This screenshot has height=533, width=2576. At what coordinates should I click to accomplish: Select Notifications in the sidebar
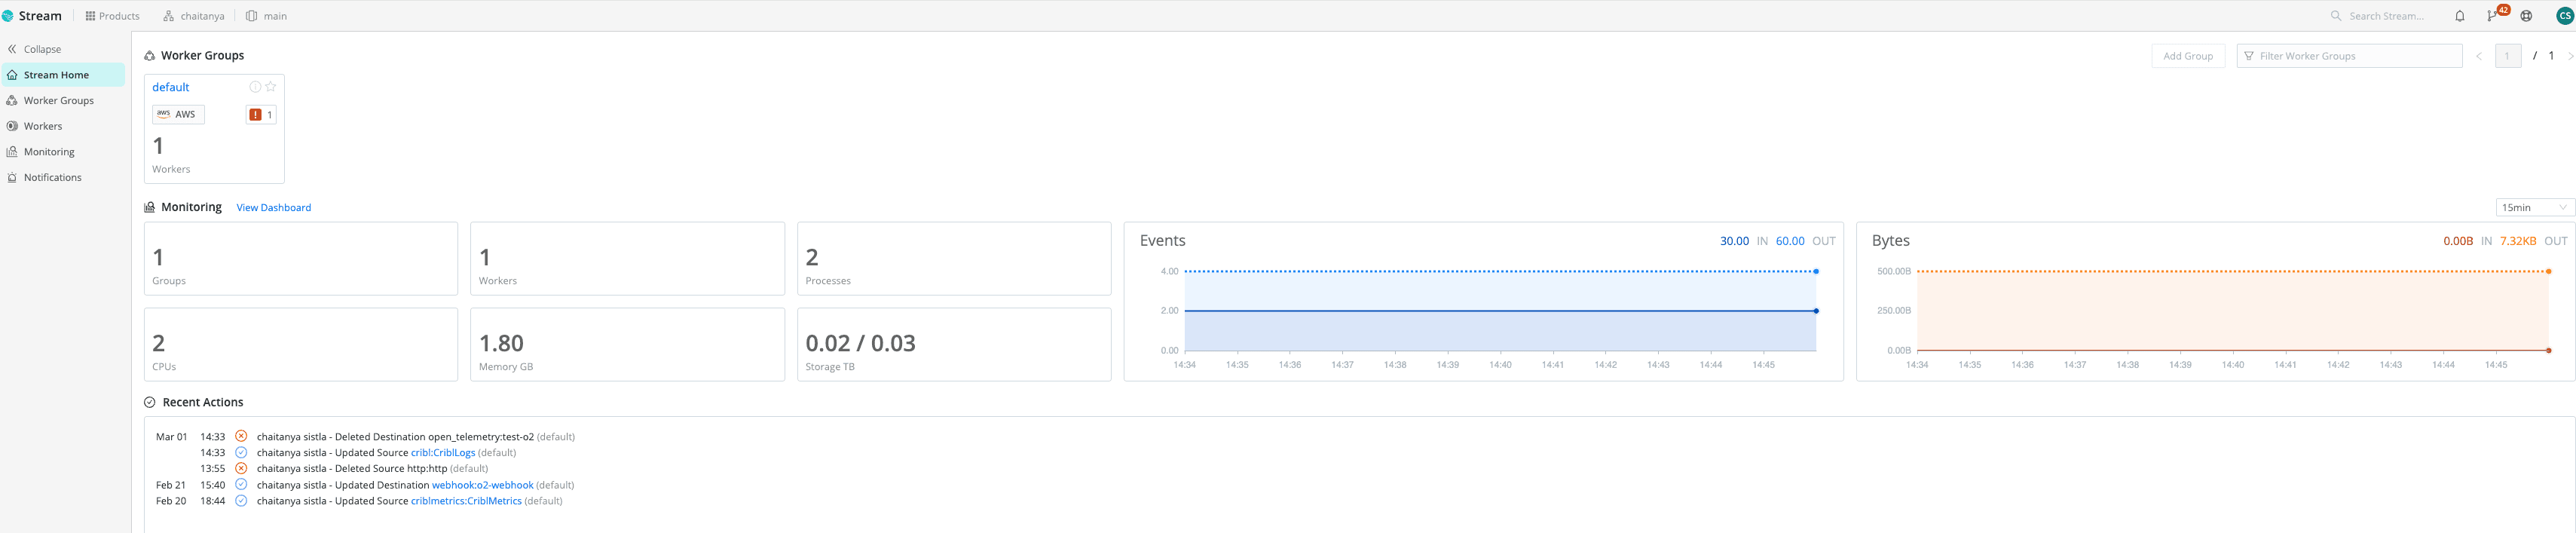coord(52,178)
